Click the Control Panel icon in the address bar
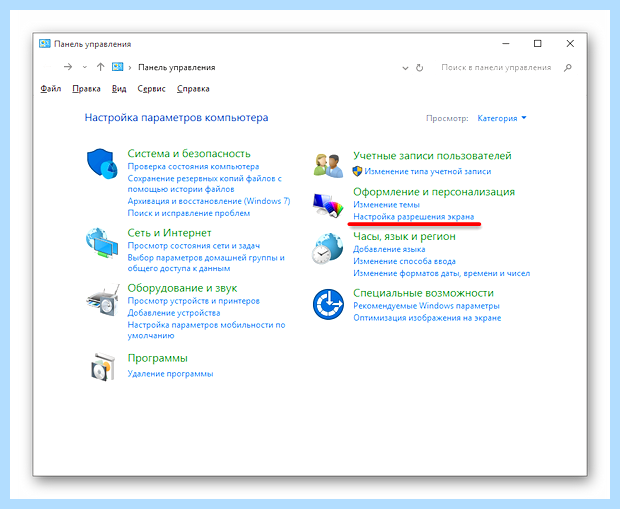Image resolution: width=620 pixels, height=509 pixels. pos(117,67)
